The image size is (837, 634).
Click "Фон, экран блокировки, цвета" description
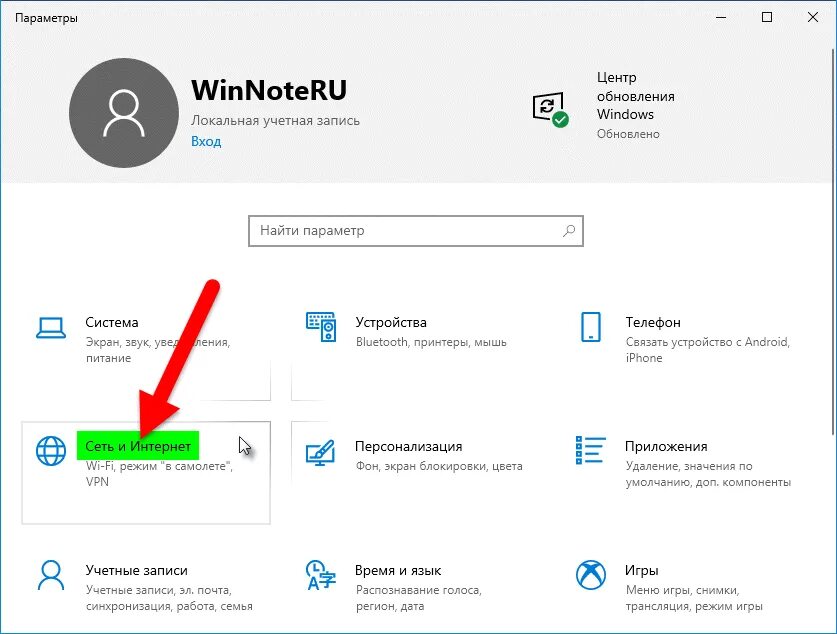(x=439, y=466)
